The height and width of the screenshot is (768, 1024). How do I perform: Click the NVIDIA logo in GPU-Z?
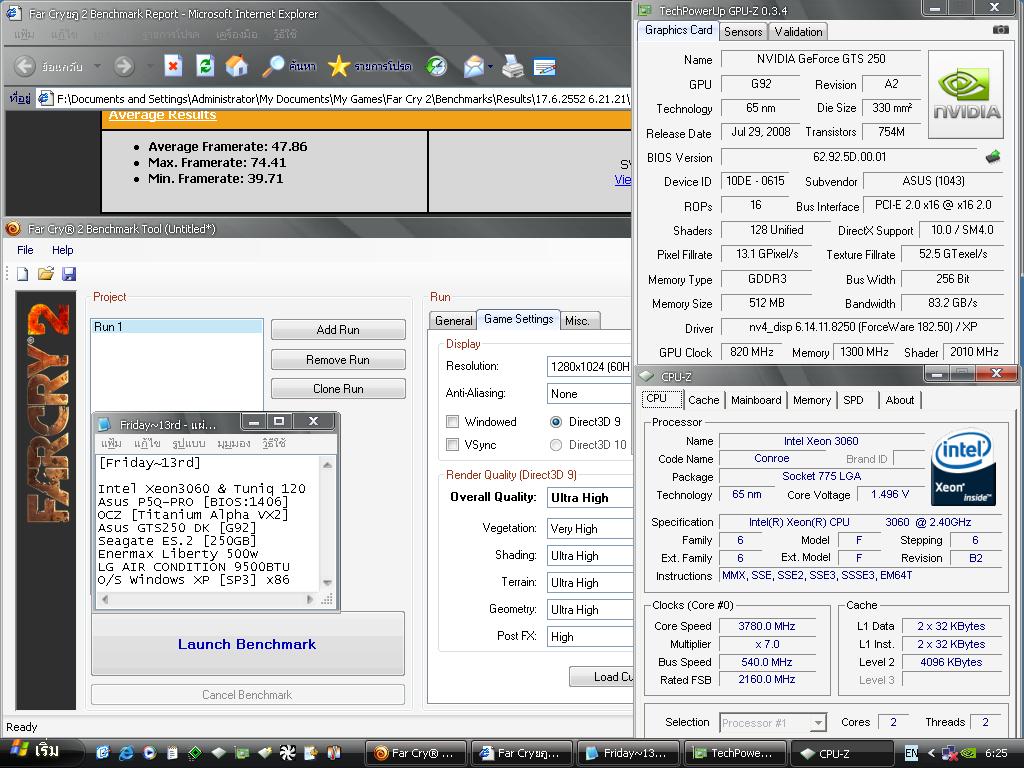click(x=966, y=95)
